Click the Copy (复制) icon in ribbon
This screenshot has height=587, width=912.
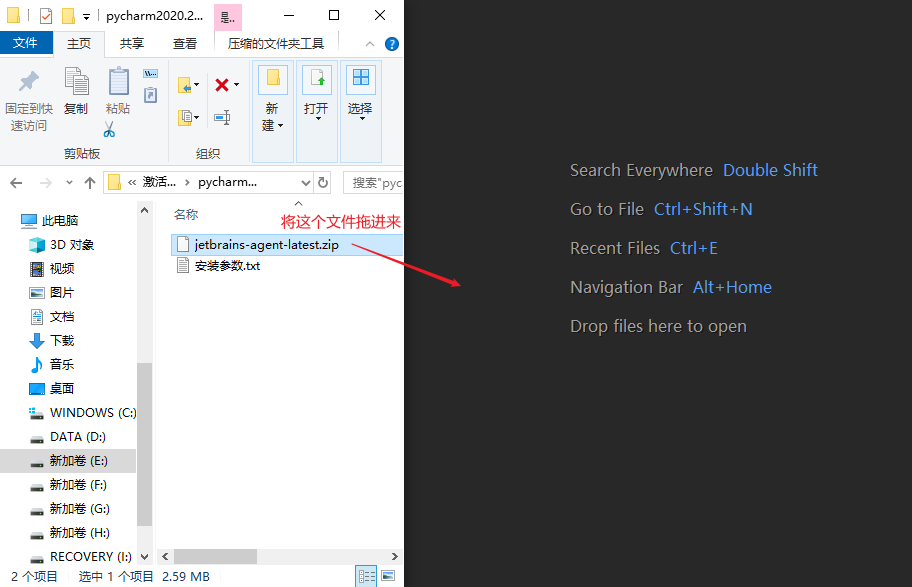coord(76,81)
